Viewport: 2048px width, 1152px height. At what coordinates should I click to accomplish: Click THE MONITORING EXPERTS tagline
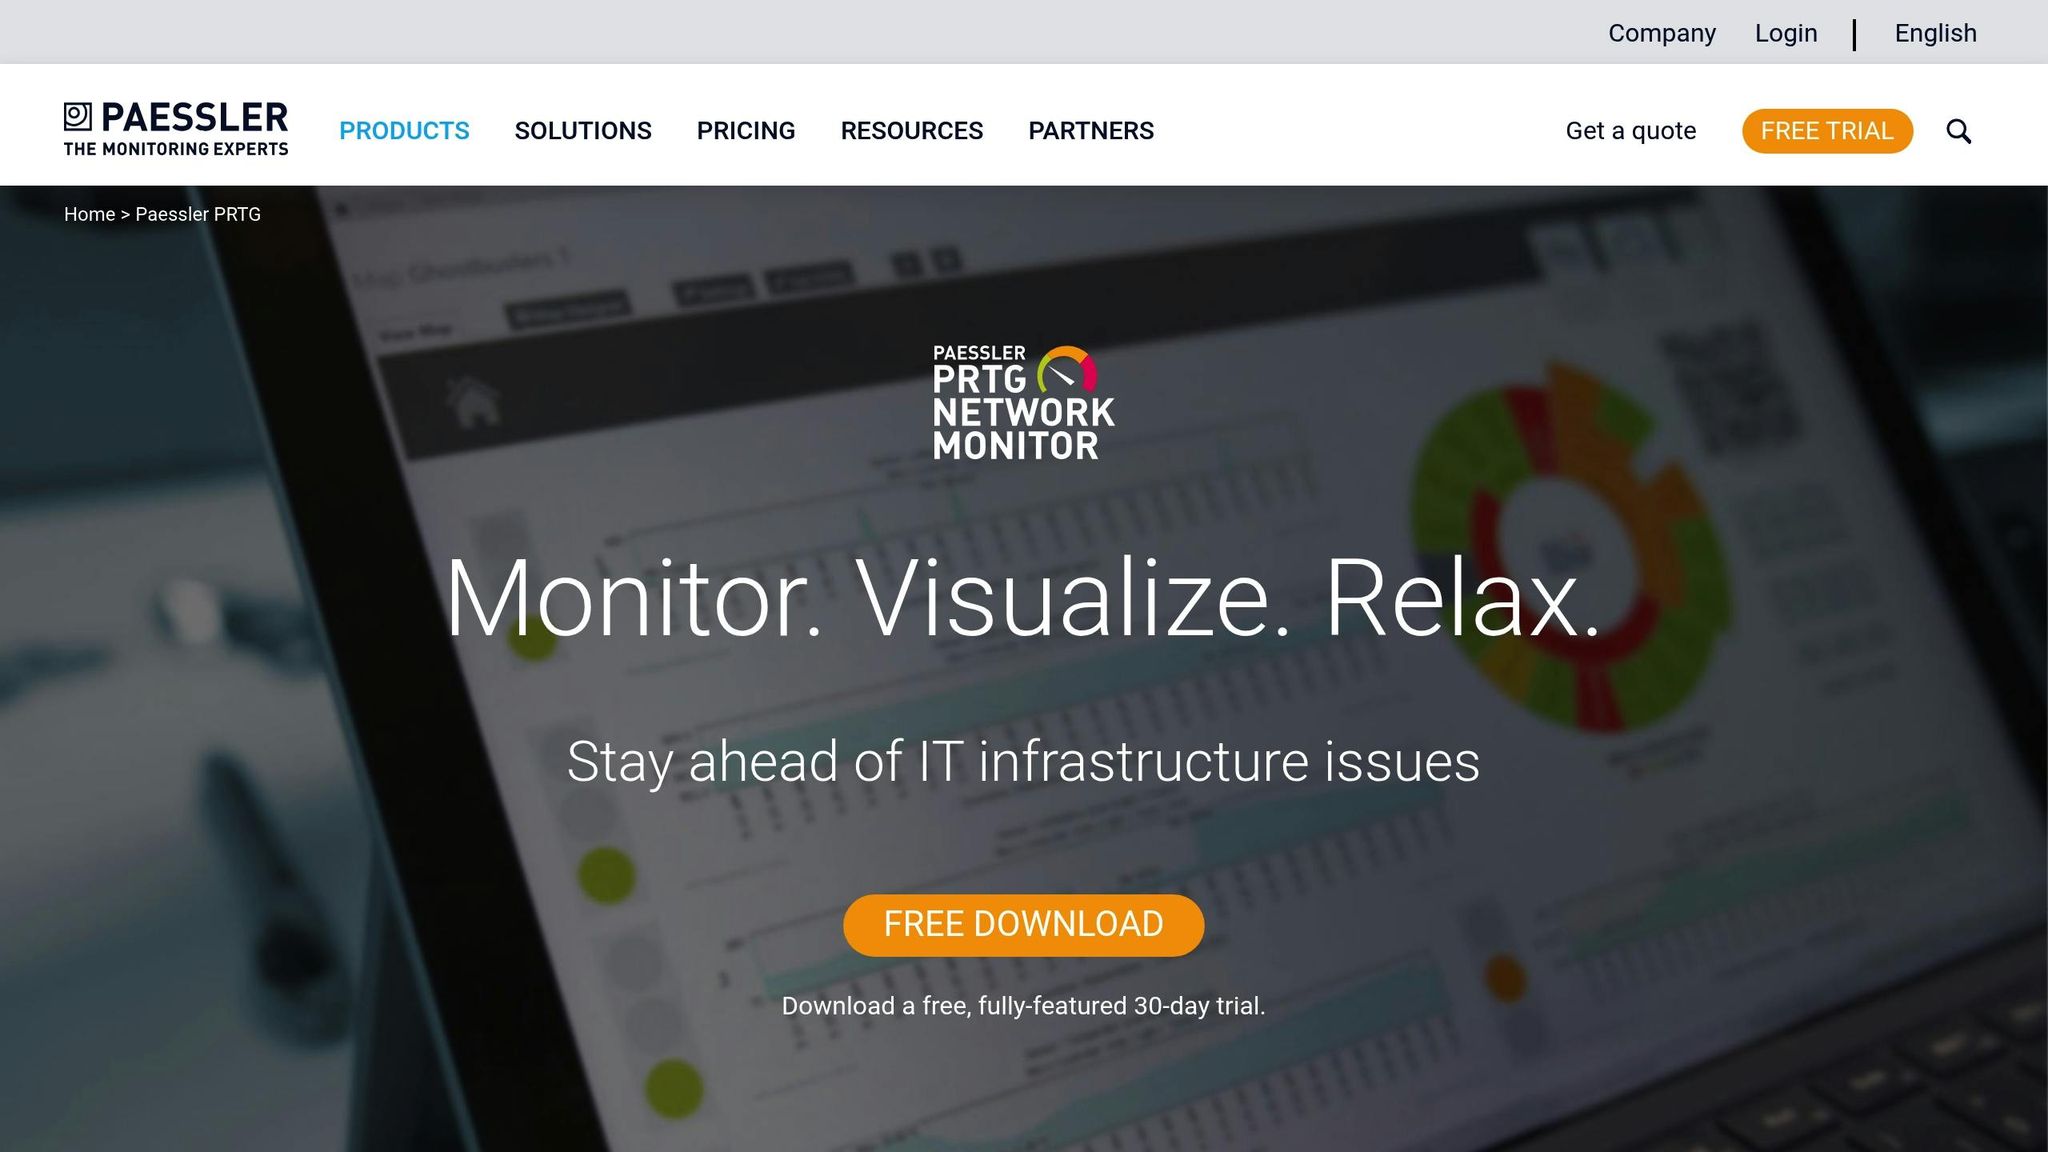coord(175,150)
